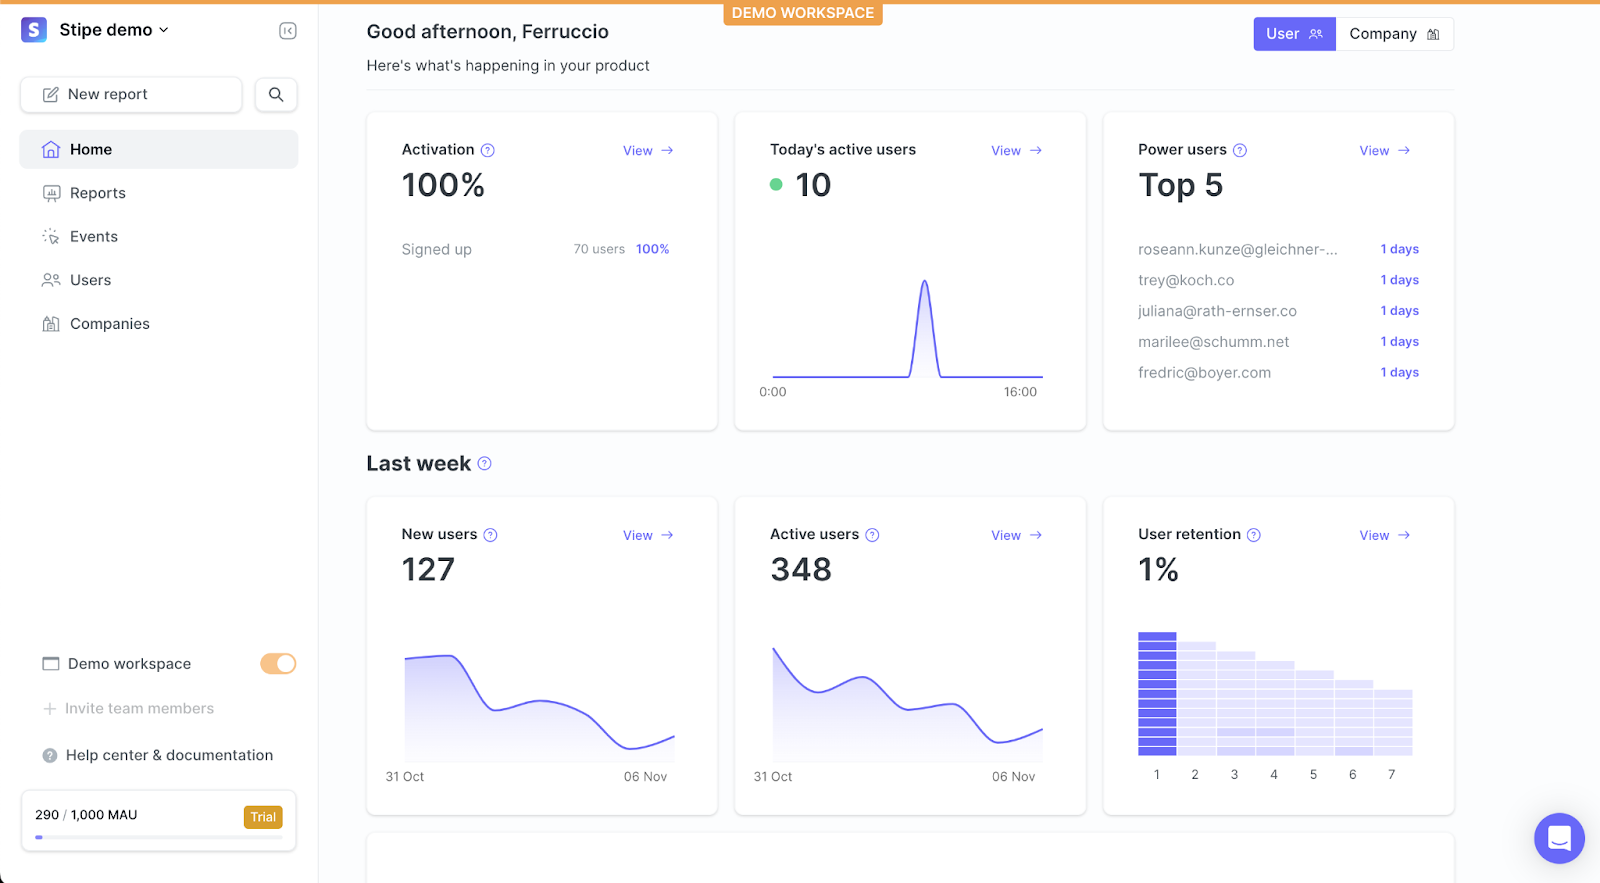The image size is (1600, 883).
Task: Open search with the magnifier icon
Action: click(276, 94)
